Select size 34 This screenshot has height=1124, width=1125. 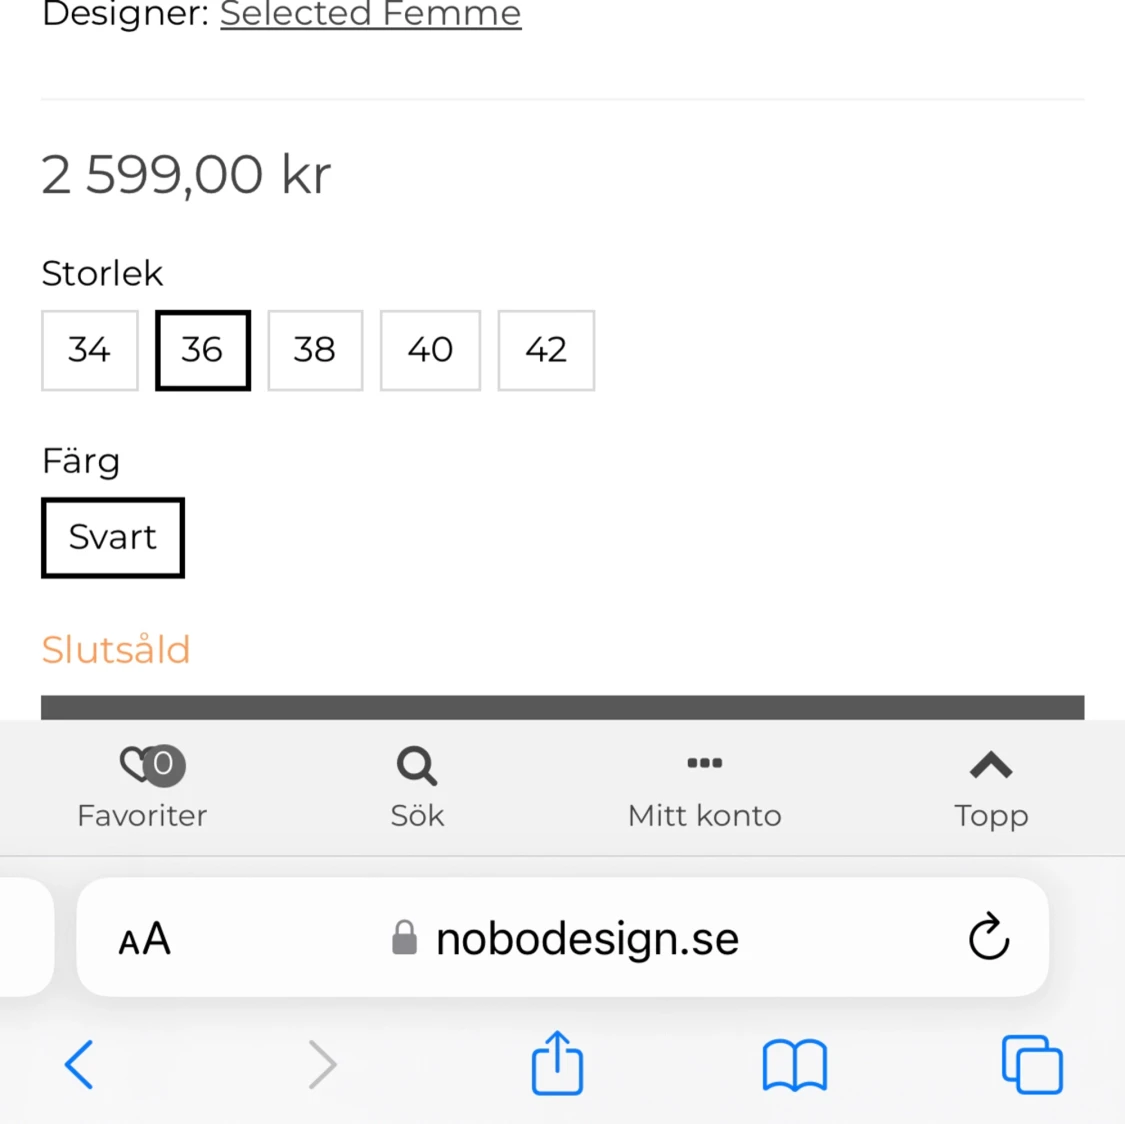pyautogui.click(x=89, y=350)
